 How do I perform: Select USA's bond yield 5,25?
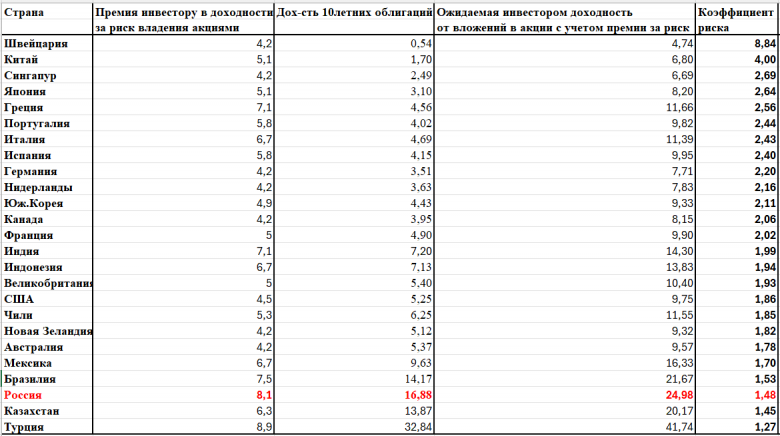[x=421, y=299]
